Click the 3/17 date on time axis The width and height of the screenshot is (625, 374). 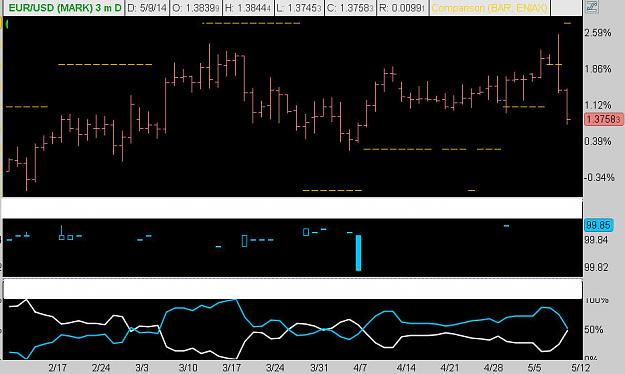(x=231, y=367)
